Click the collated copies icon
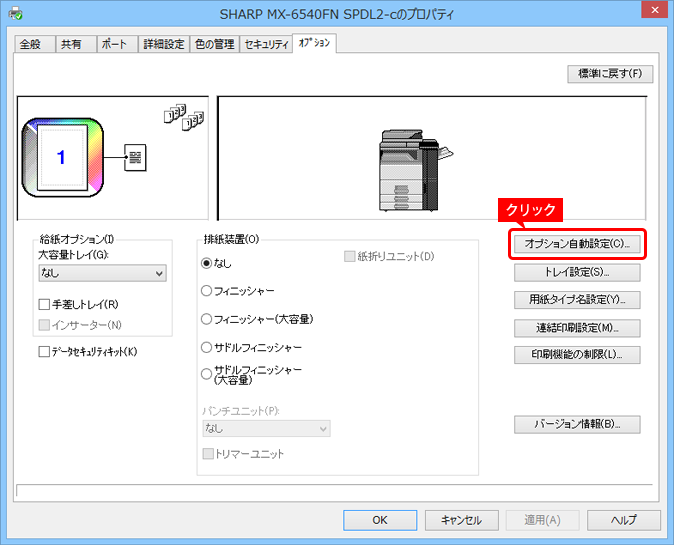The image size is (674, 545). pos(183,117)
